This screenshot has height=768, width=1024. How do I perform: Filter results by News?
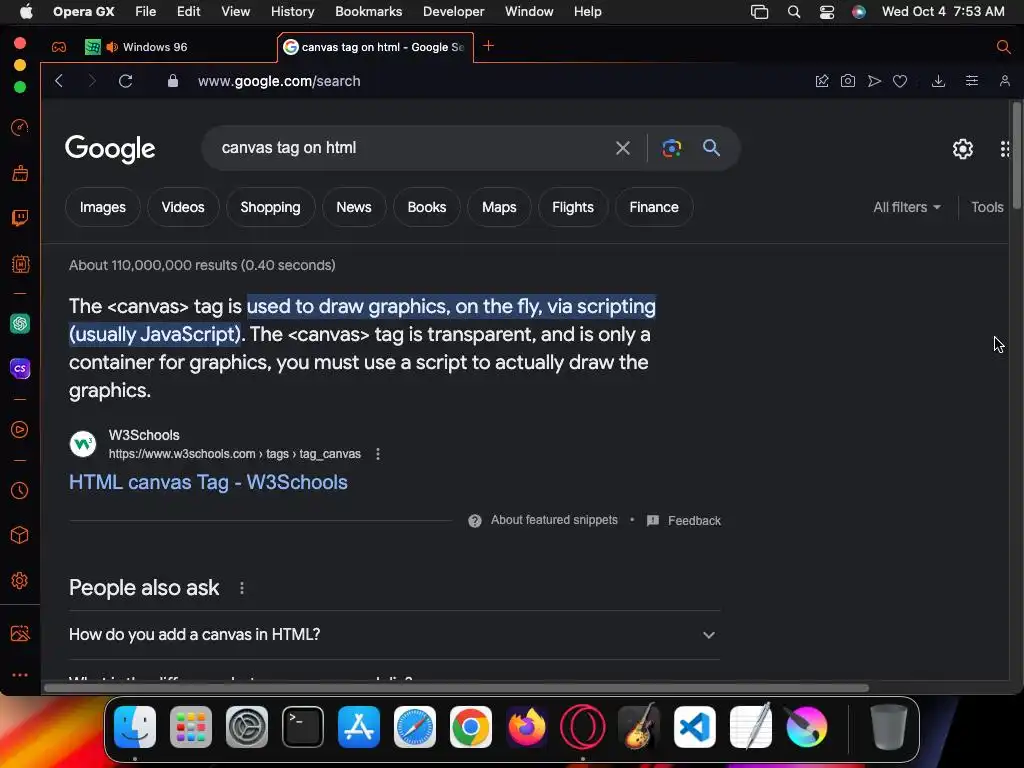click(x=354, y=207)
